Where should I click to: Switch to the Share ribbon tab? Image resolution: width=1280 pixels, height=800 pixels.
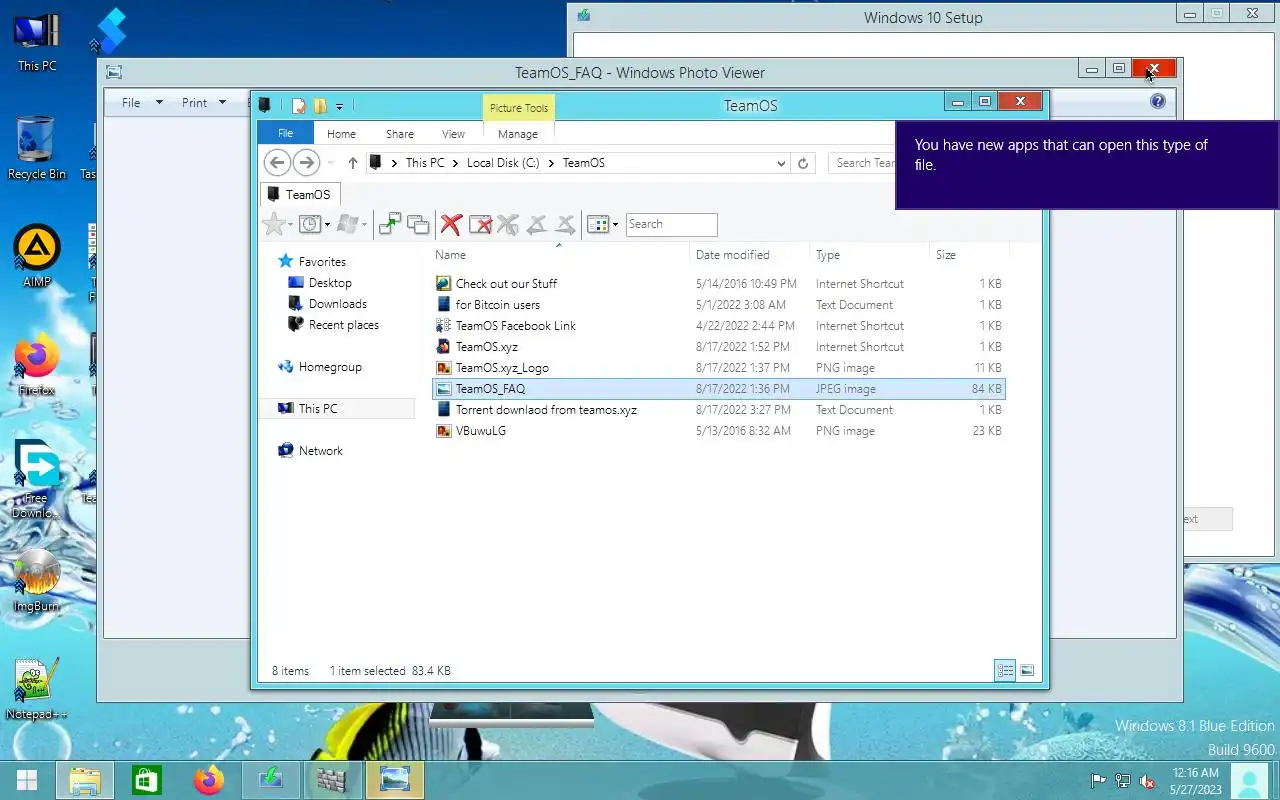tap(400, 133)
